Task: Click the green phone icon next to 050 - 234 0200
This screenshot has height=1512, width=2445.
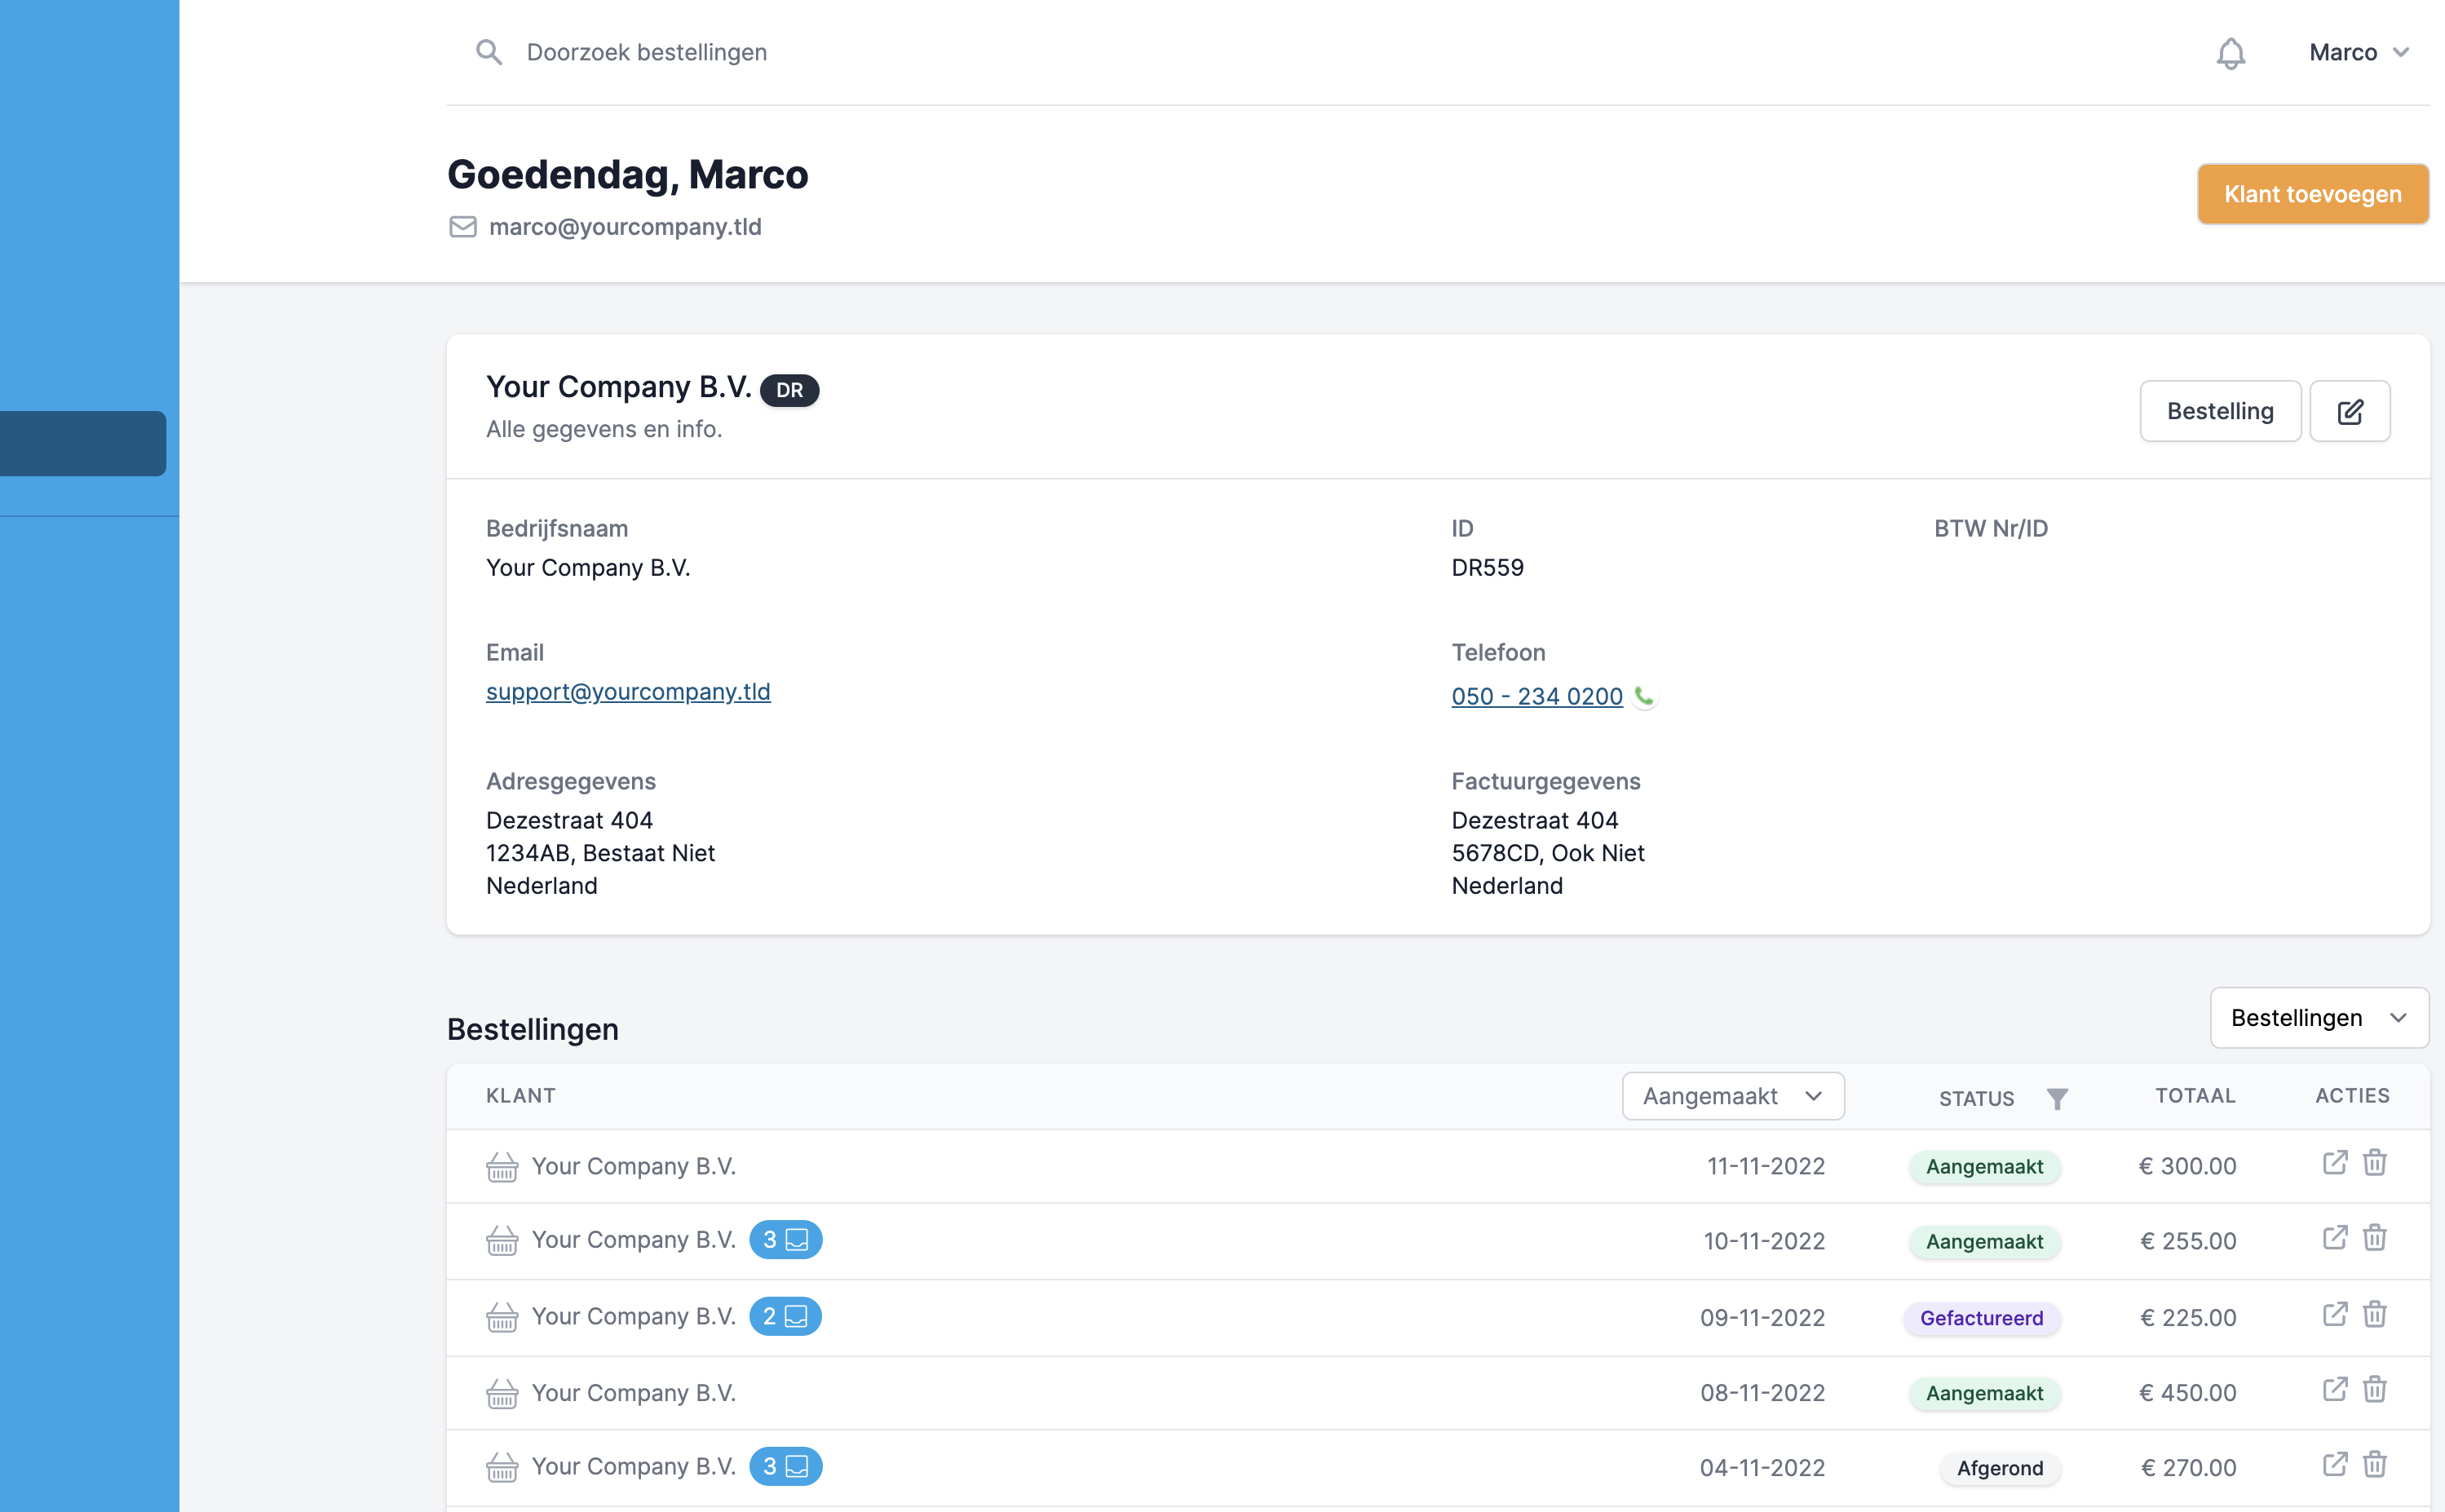Action: coord(1645,696)
